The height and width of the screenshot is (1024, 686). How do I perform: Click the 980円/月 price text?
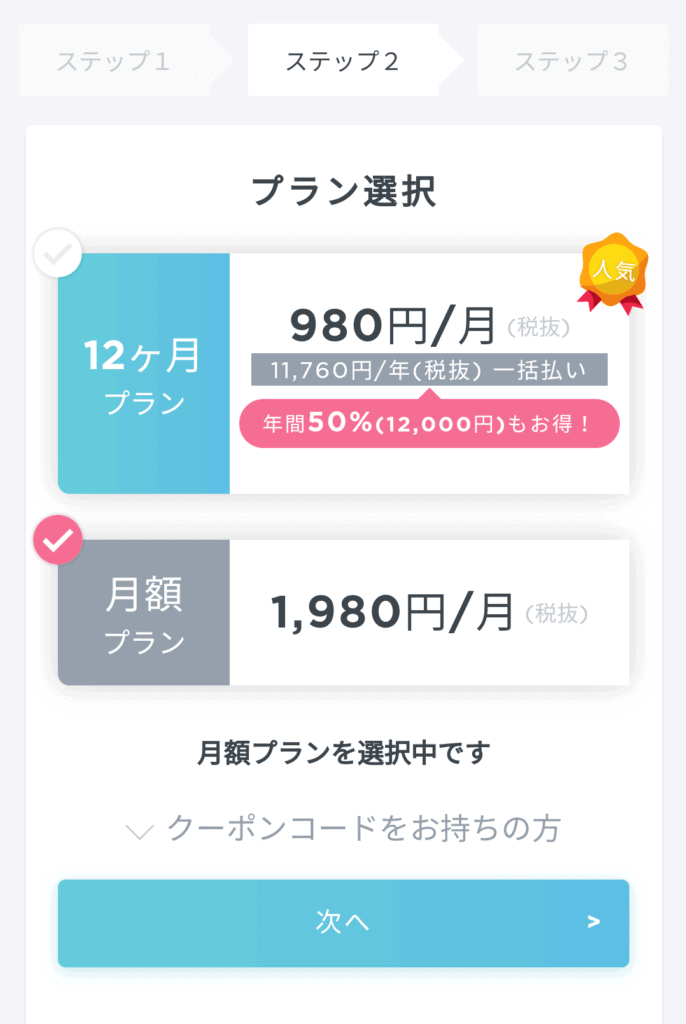(393, 325)
